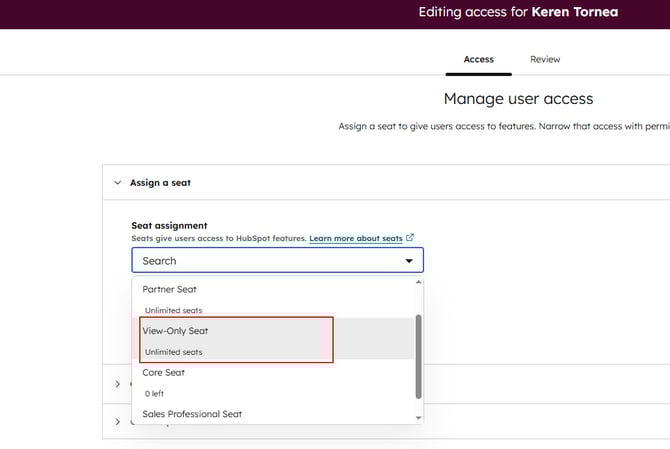This screenshot has width=670, height=449.
Task: Click the external link icon beside Learn more
Action: (410, 238)
